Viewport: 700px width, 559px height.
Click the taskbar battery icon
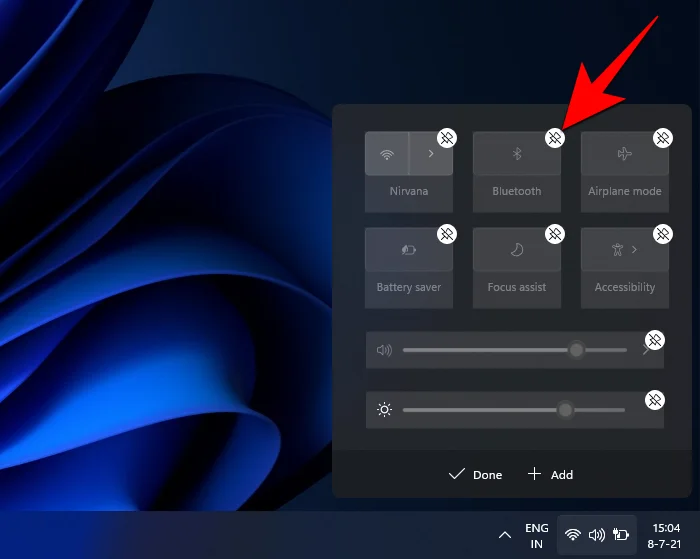[621, 534]
